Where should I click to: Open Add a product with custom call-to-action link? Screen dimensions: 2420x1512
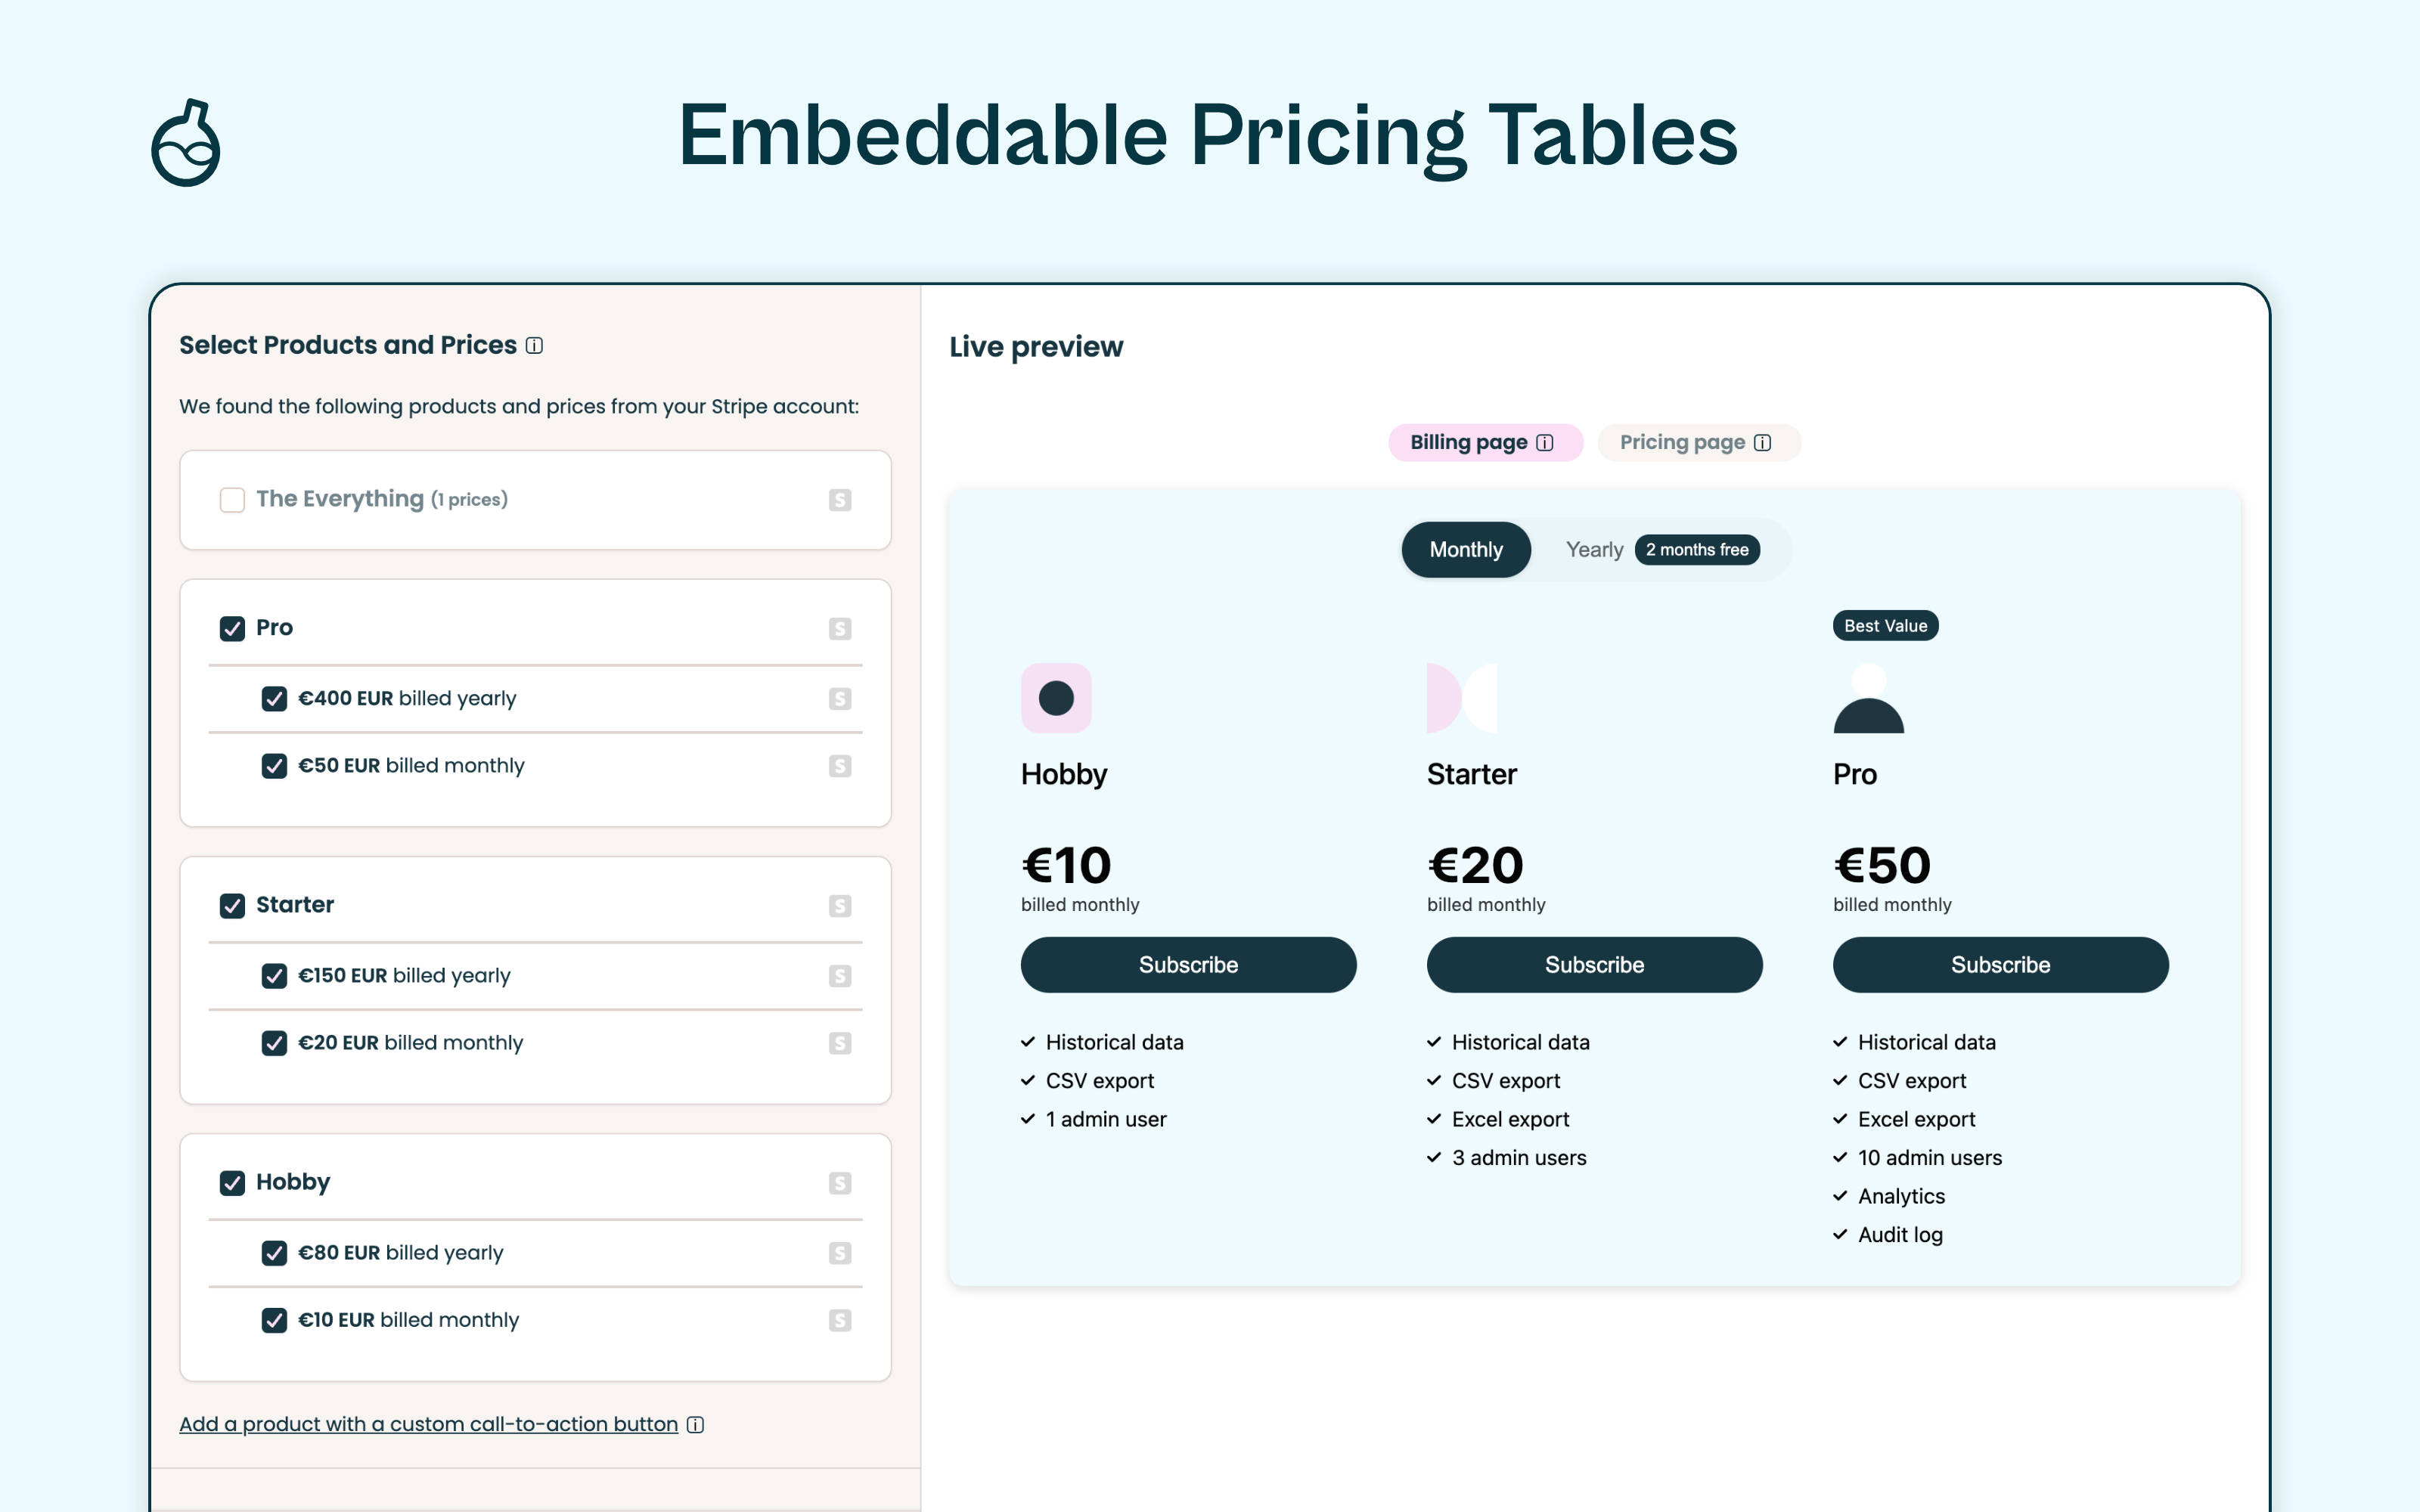pos(428,1424)
